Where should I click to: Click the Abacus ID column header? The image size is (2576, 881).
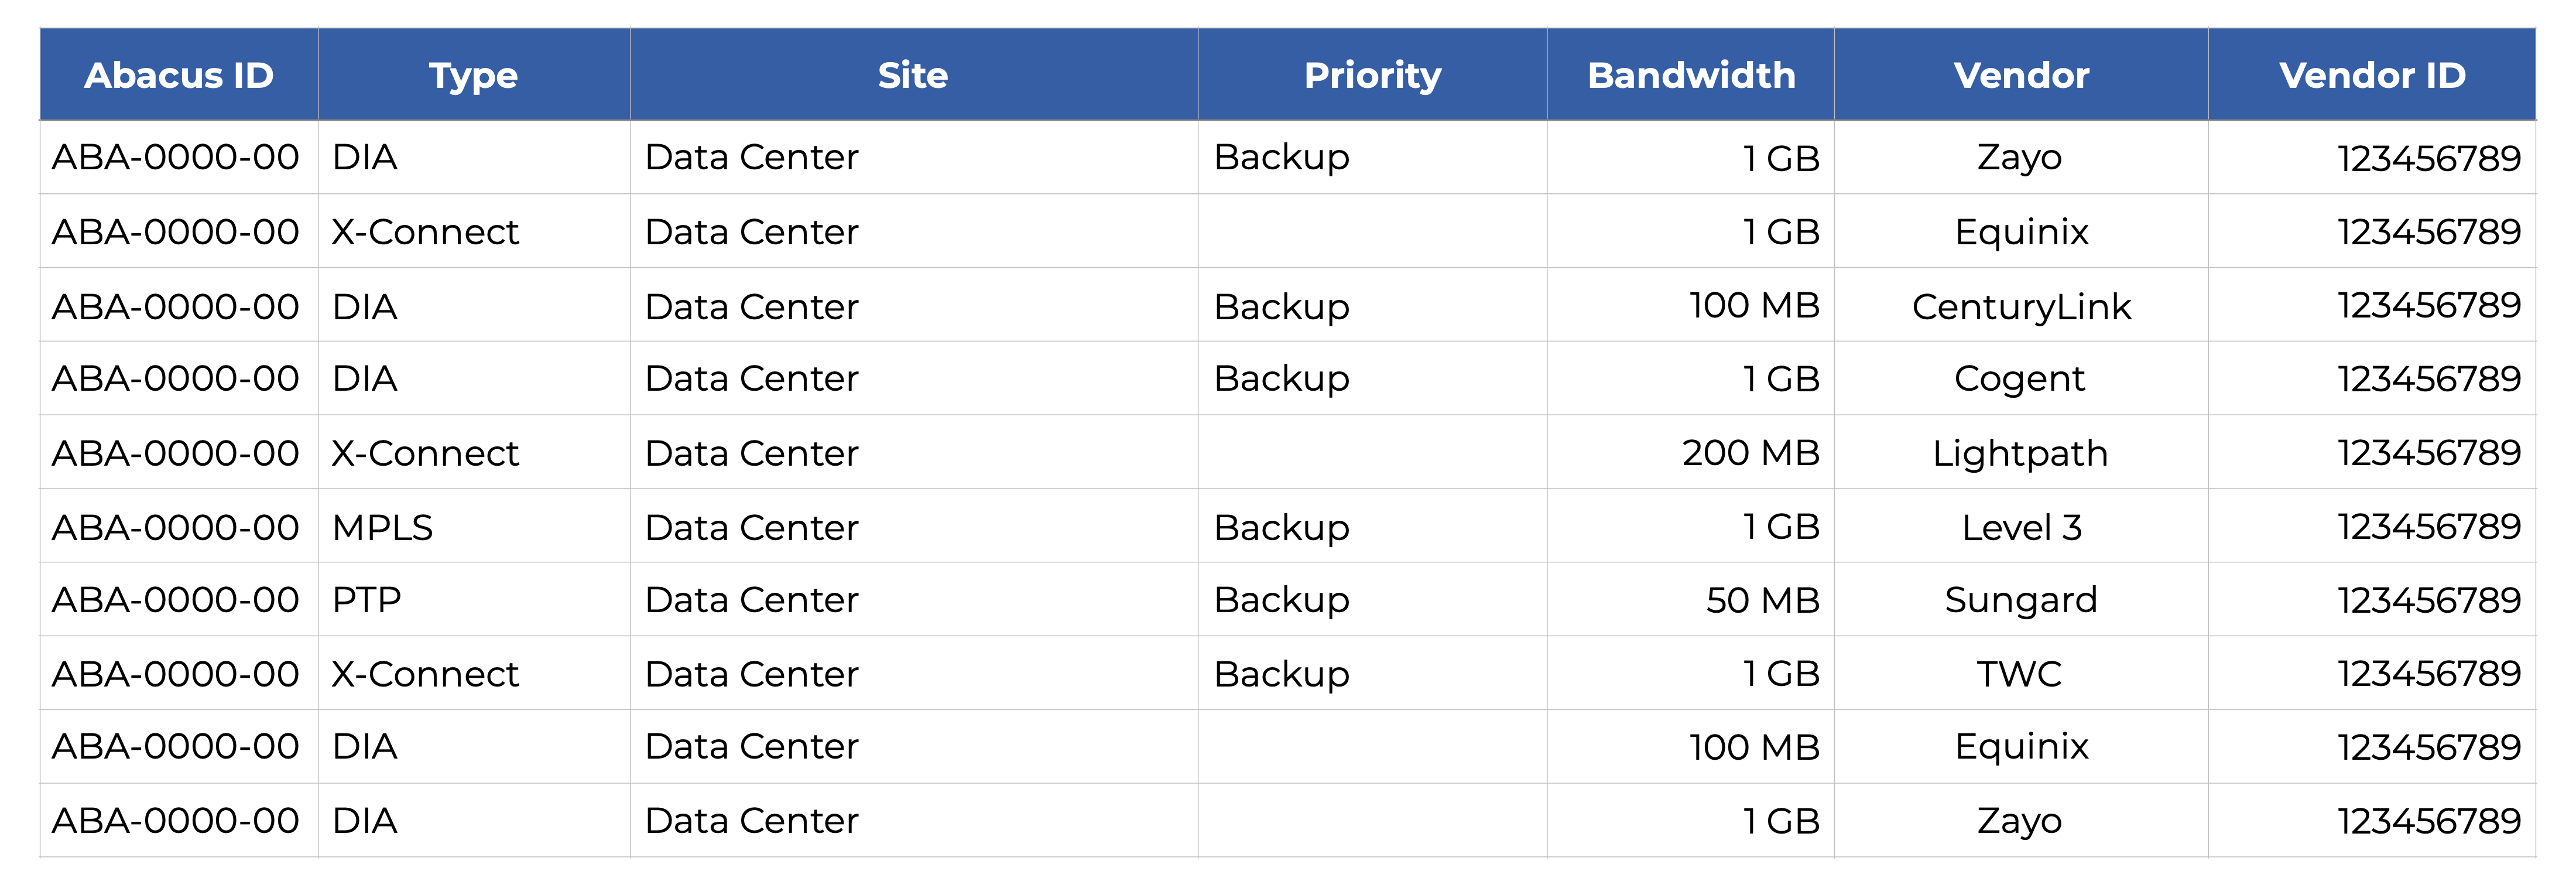click(x=179, y=75)
